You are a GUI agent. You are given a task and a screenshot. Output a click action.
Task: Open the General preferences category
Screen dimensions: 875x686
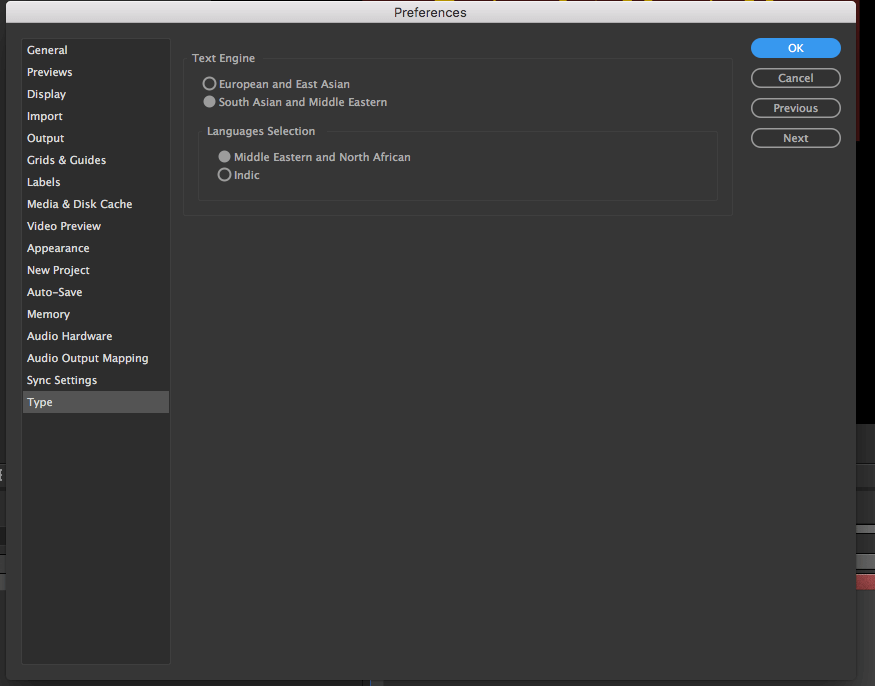(x=96, y=50)
